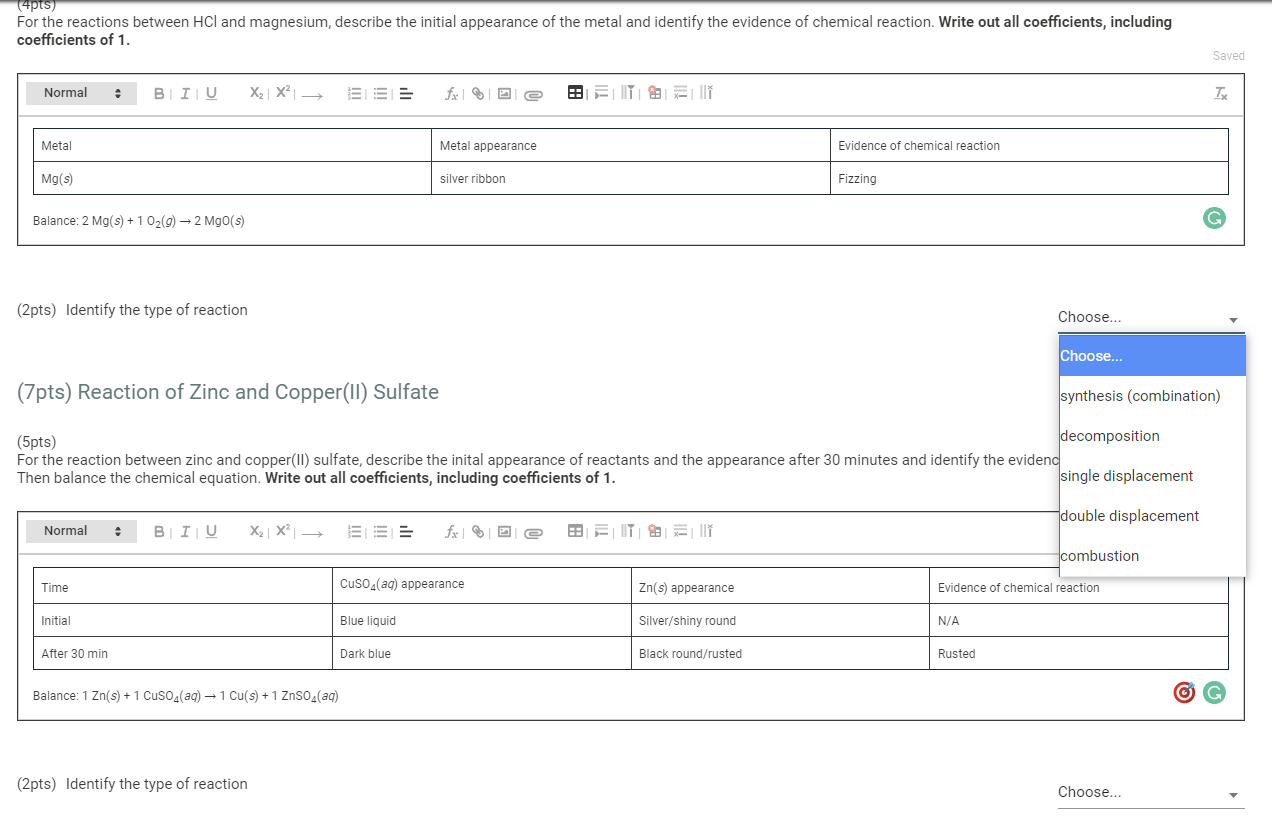Click the 'Metal appearance' header cell
The height and width of the screenshot is (838, 1272).
631,145
